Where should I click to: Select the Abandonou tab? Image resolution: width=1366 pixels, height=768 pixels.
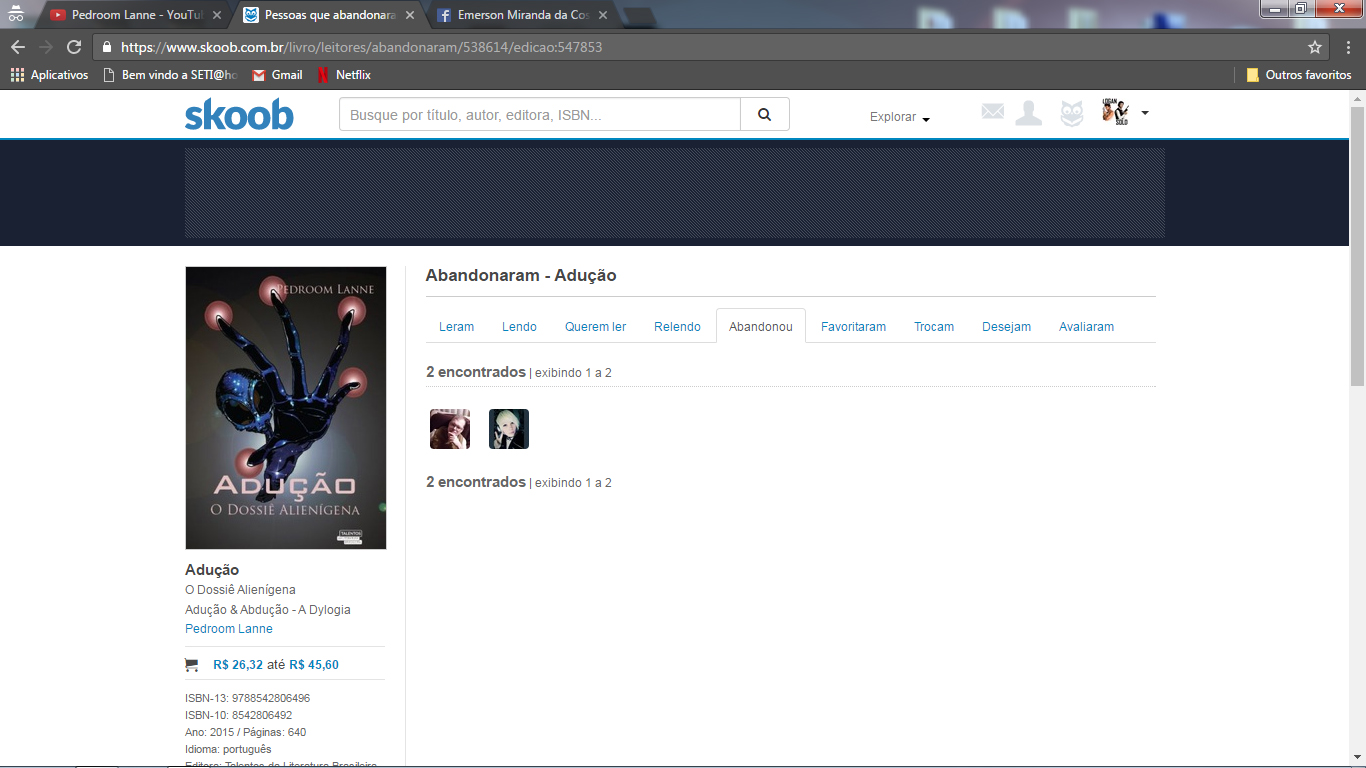pyautogui.click(x=761, y=327)
